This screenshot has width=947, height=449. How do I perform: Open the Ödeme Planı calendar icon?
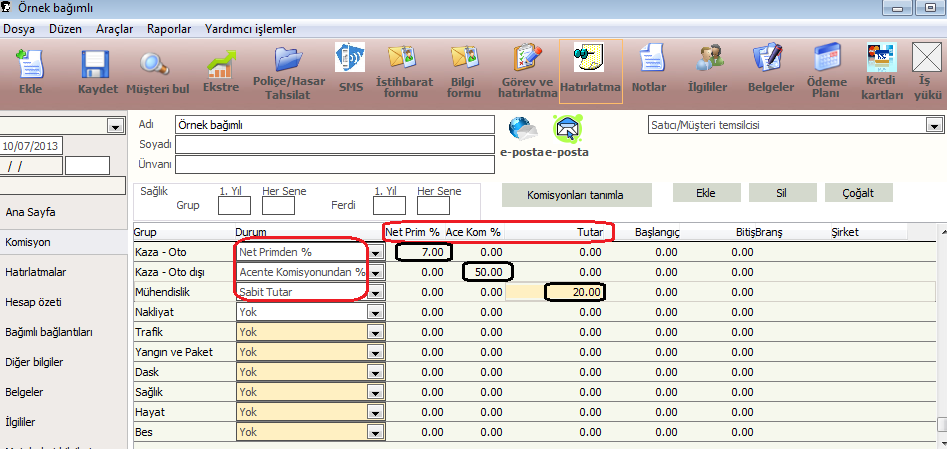(x=826, y=70)
